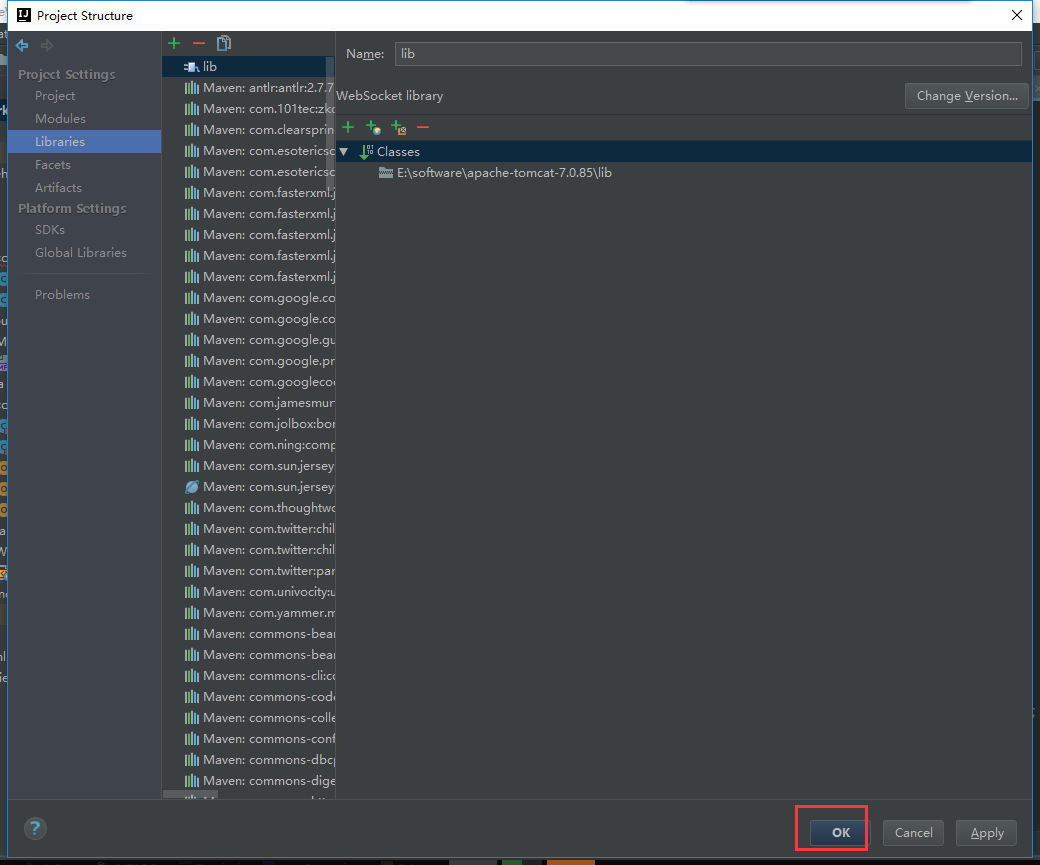The height and width of the screenshot is (865, 1040).
Task: Add excluded root with plus-folder icon
Action: pos(399,127)
